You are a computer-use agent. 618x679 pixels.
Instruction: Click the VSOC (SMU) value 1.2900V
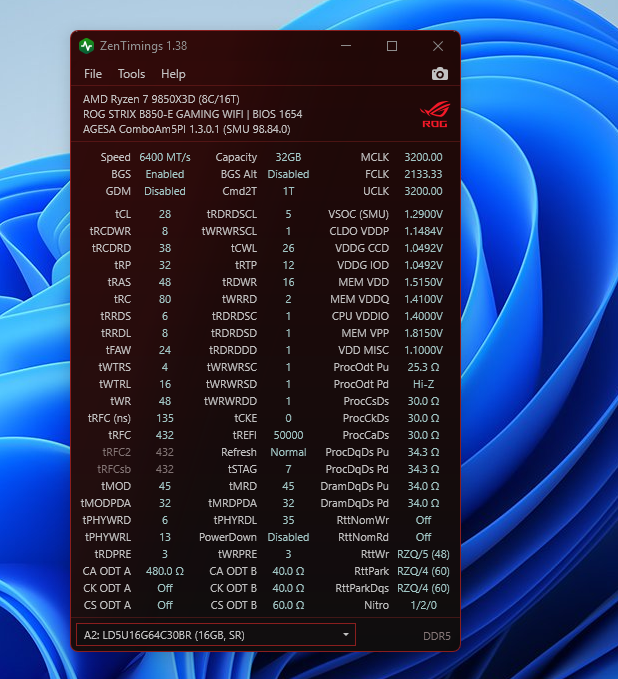coord(423,214)
